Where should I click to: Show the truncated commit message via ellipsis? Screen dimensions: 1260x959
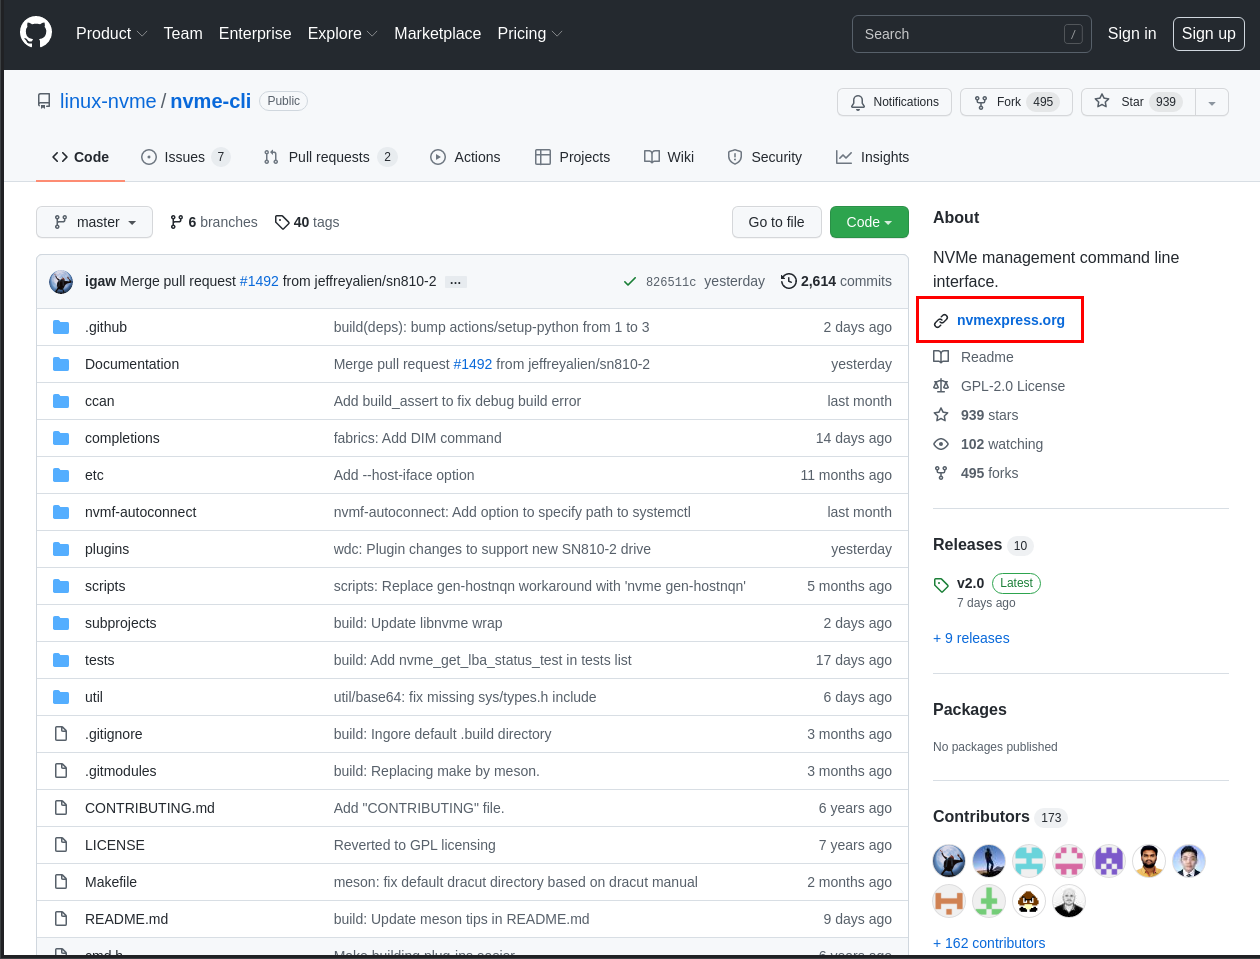coord(455,281)
